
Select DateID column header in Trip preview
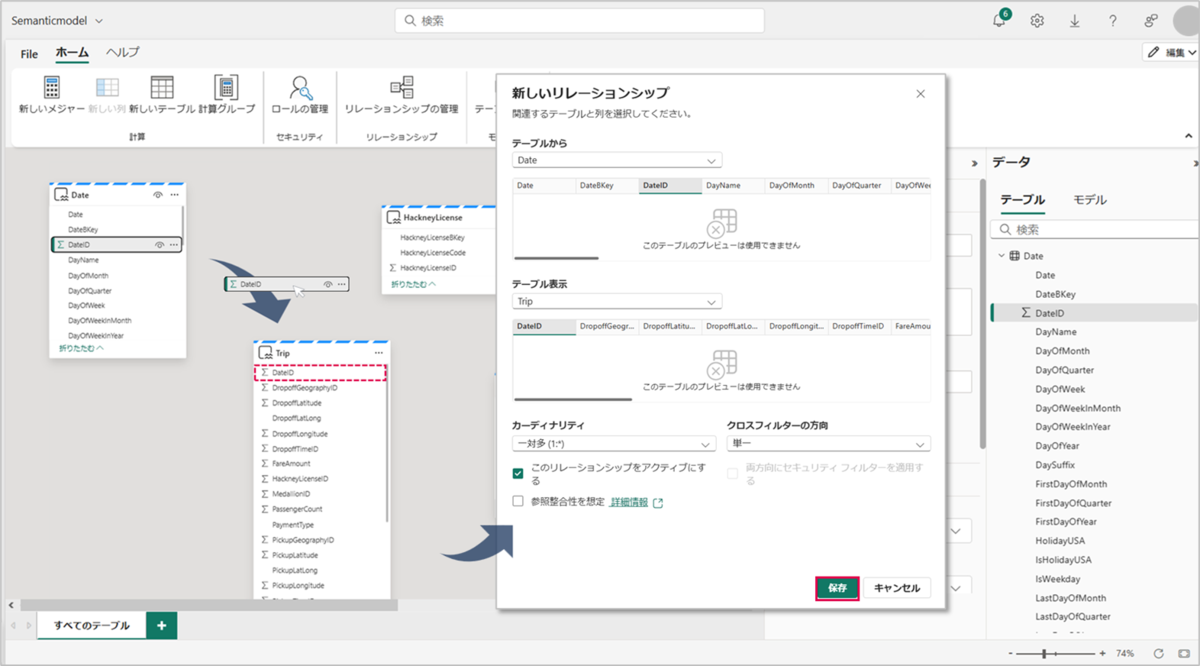click(x=544, y=326)
